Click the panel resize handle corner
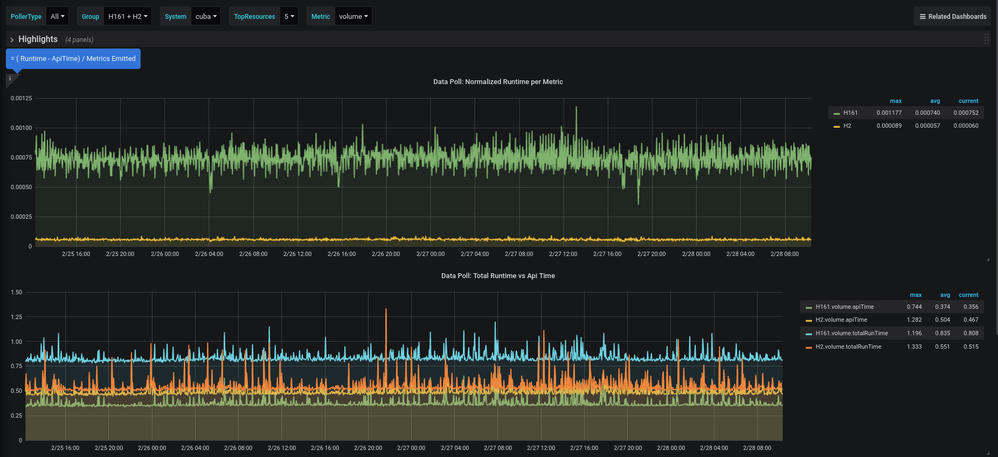998x457 pixels. pos(988,259)
